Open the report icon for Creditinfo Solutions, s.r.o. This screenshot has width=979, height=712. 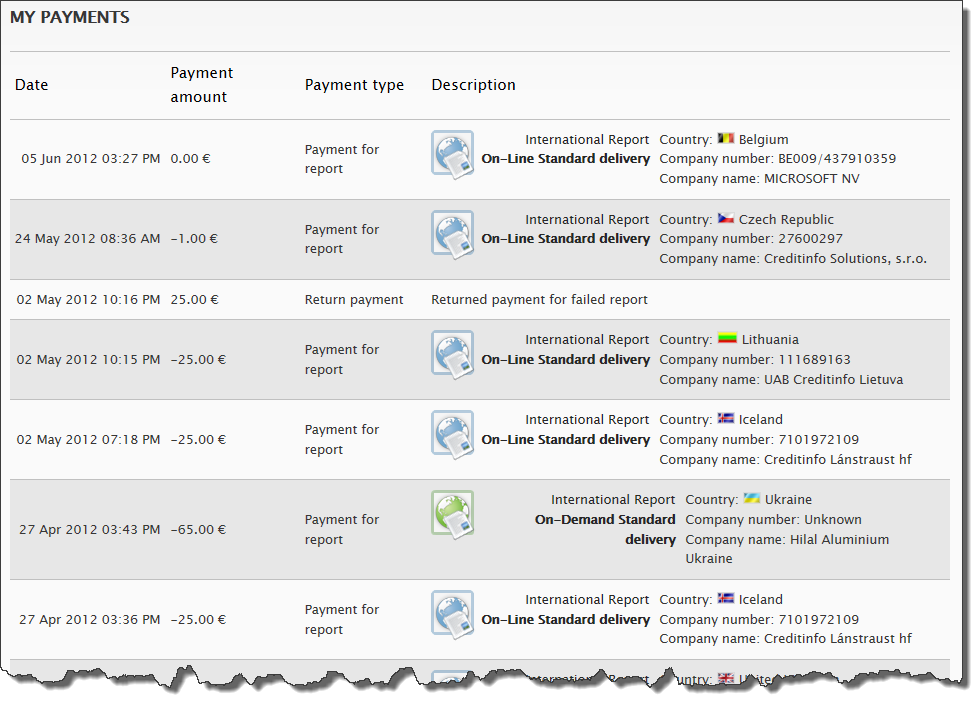coord(452,234)
